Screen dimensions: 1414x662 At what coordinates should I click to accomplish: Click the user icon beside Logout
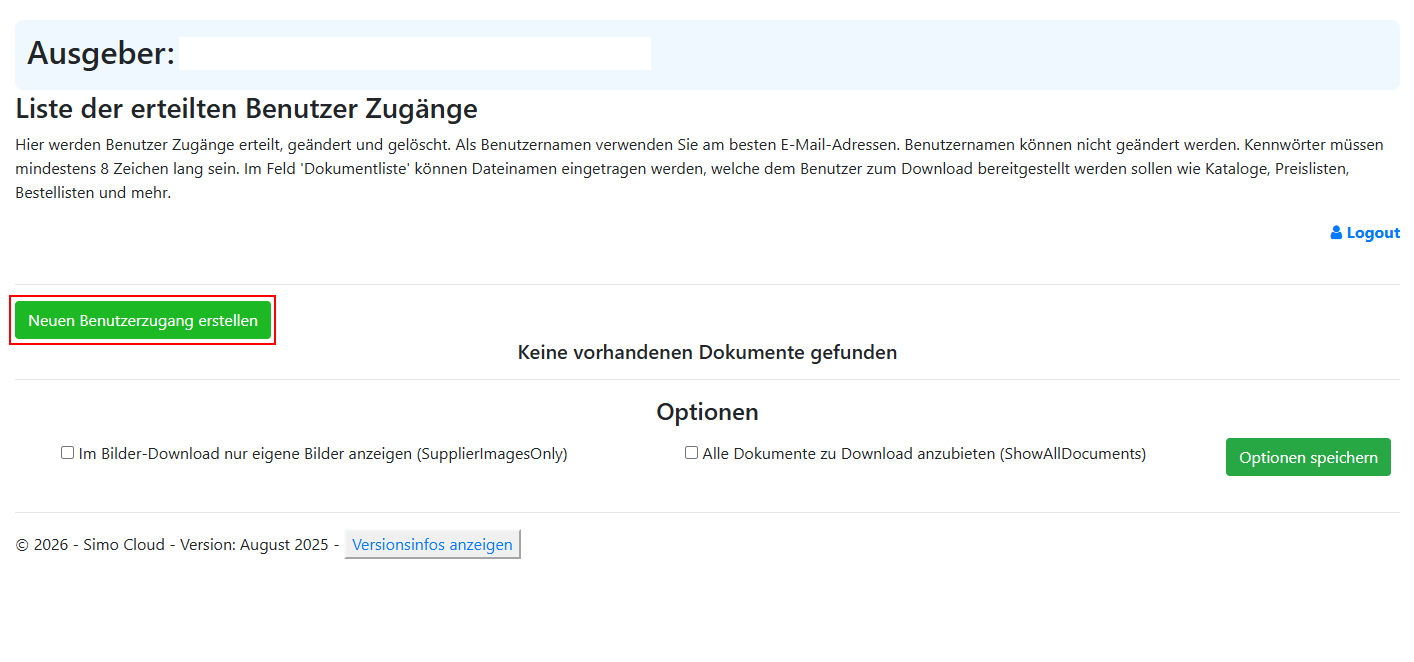point(1336,233)
